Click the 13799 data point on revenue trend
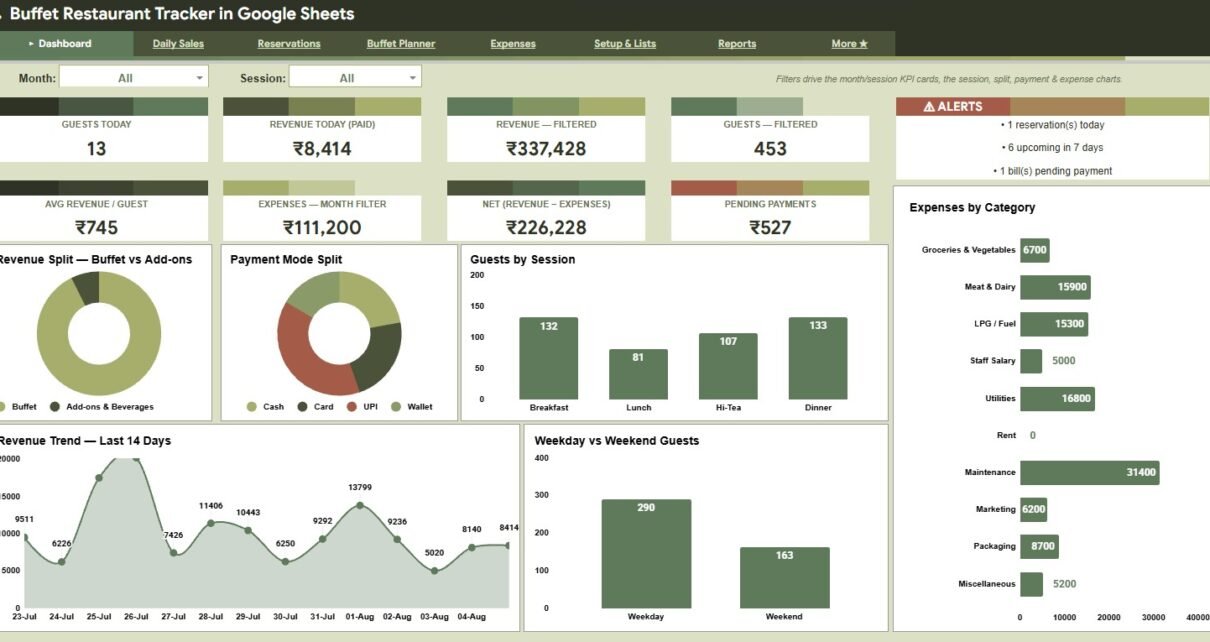This screenshot has width=1210, height=642. click(360, 505)
